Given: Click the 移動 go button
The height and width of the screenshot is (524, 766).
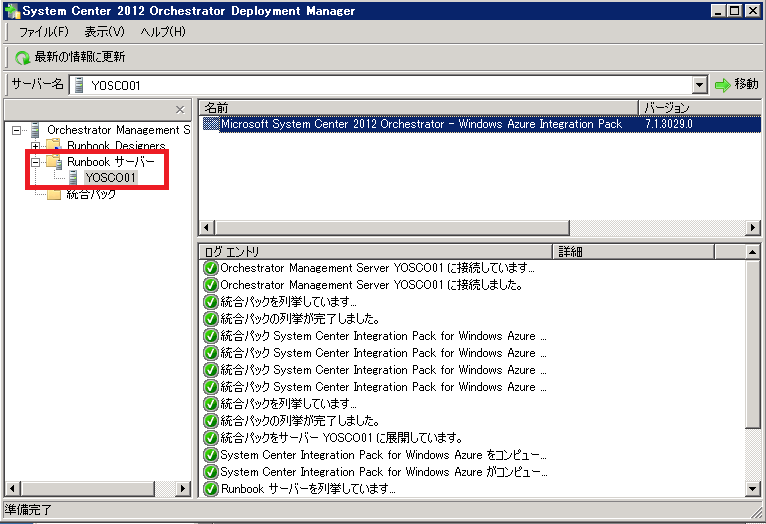Looking at the screenshot, I should 737,84.
